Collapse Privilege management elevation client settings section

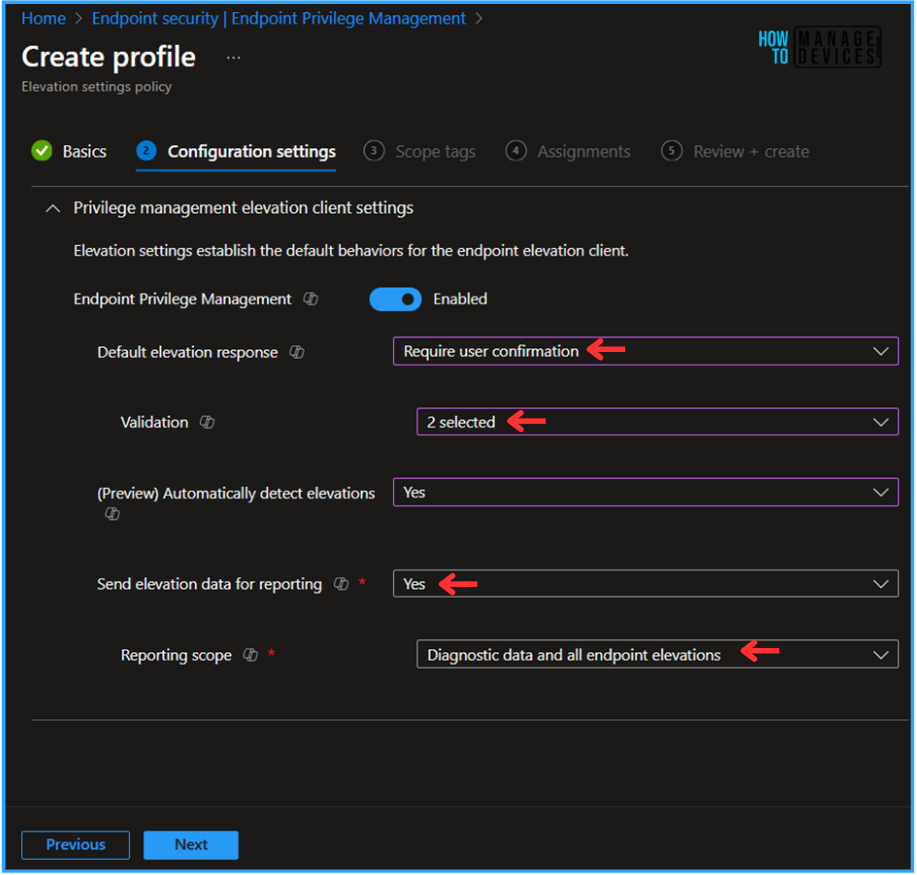point(53,208)
